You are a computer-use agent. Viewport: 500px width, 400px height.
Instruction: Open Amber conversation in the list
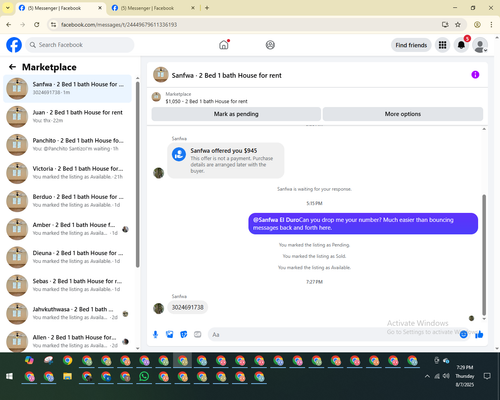67,229
